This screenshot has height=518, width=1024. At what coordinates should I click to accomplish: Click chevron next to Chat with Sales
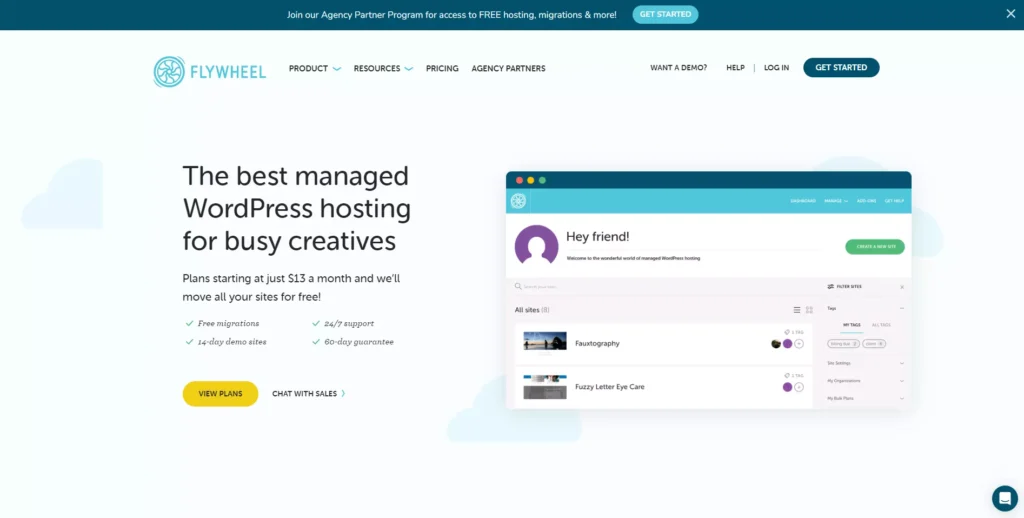tap(344, 394)
